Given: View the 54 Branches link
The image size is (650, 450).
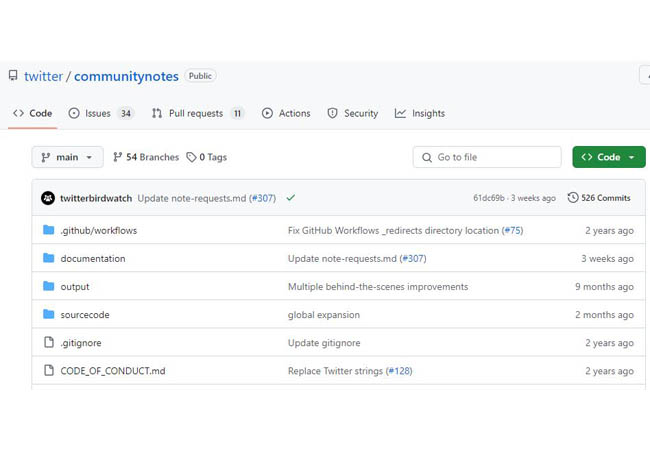Looking at the screenshot, I should (145, 157).
